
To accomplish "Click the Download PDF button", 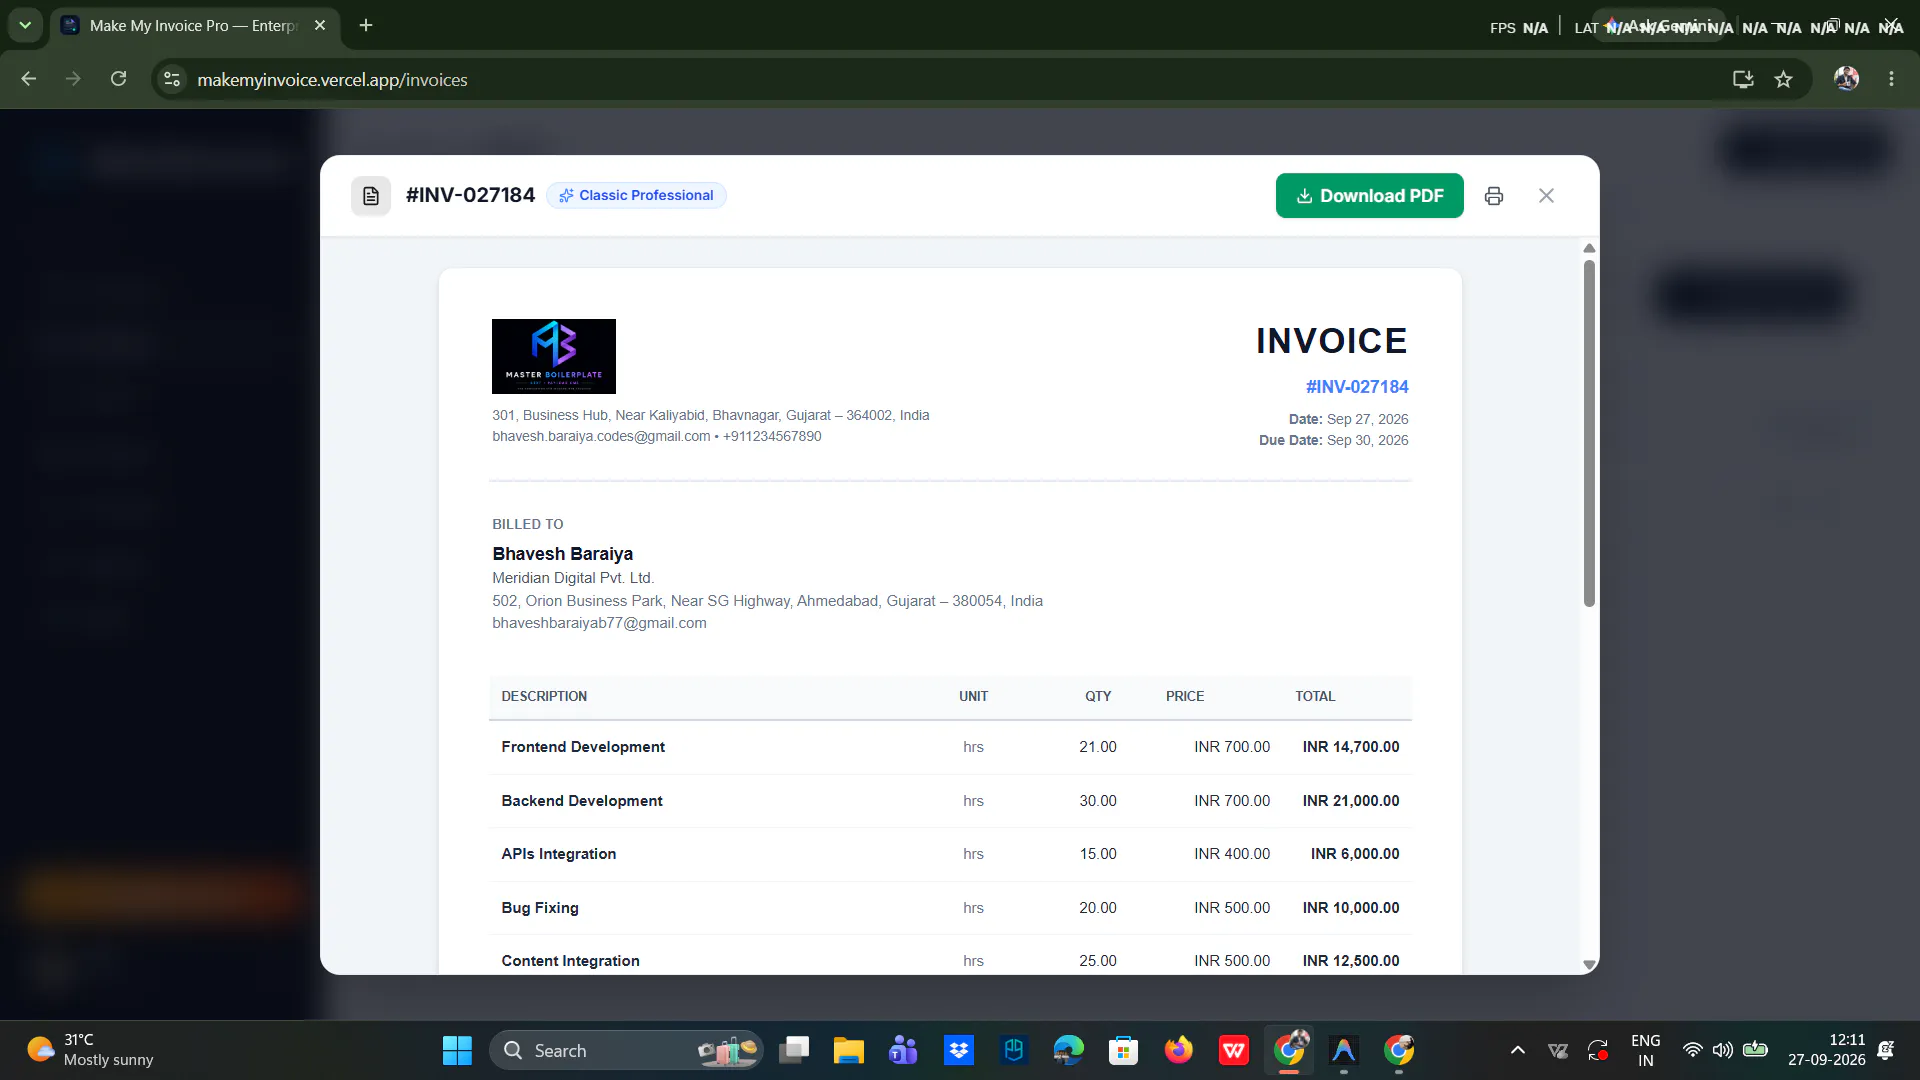I will tap(1369, 196).
